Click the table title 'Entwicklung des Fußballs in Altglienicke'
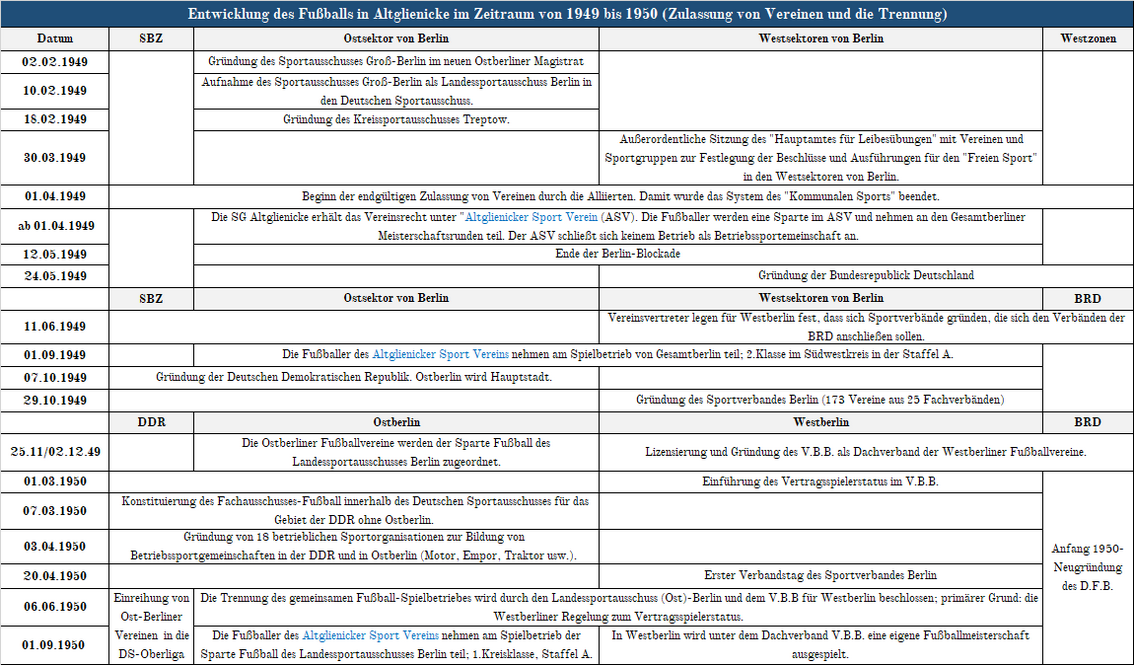This screenshot has height=665, width=1134. pyautogui.click(x=567, y=14)
